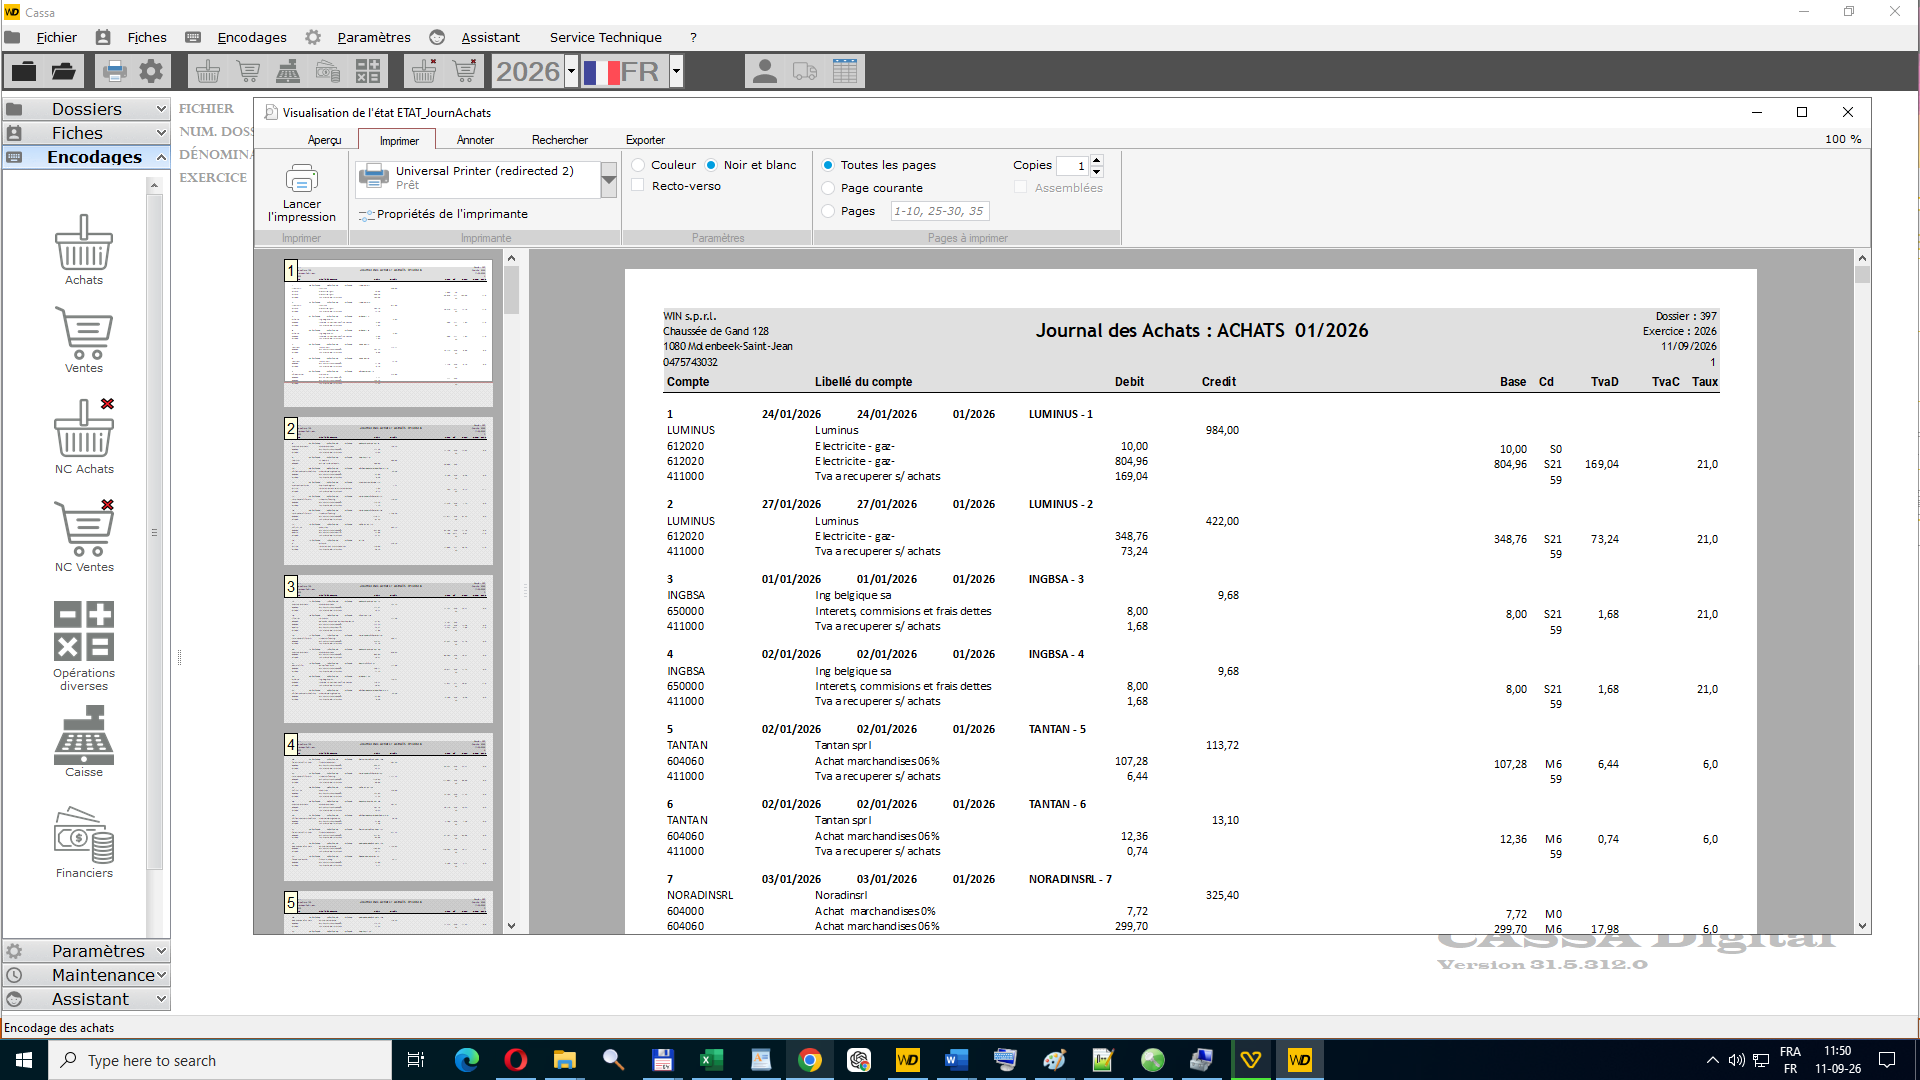The image size is (1920, 1080).
Task: Click preview vertical scrollbar down arrow
Action: coord(1862,926)
